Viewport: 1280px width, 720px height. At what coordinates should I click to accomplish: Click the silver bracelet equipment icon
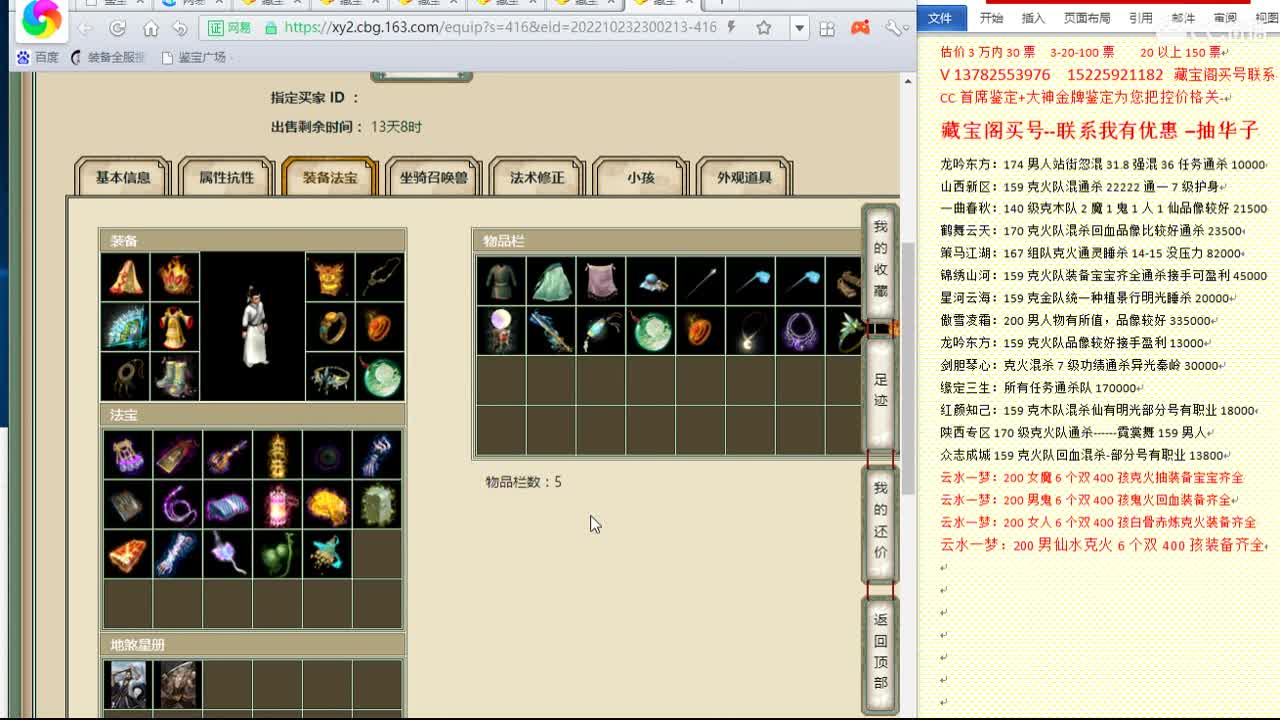pos(330,377)
